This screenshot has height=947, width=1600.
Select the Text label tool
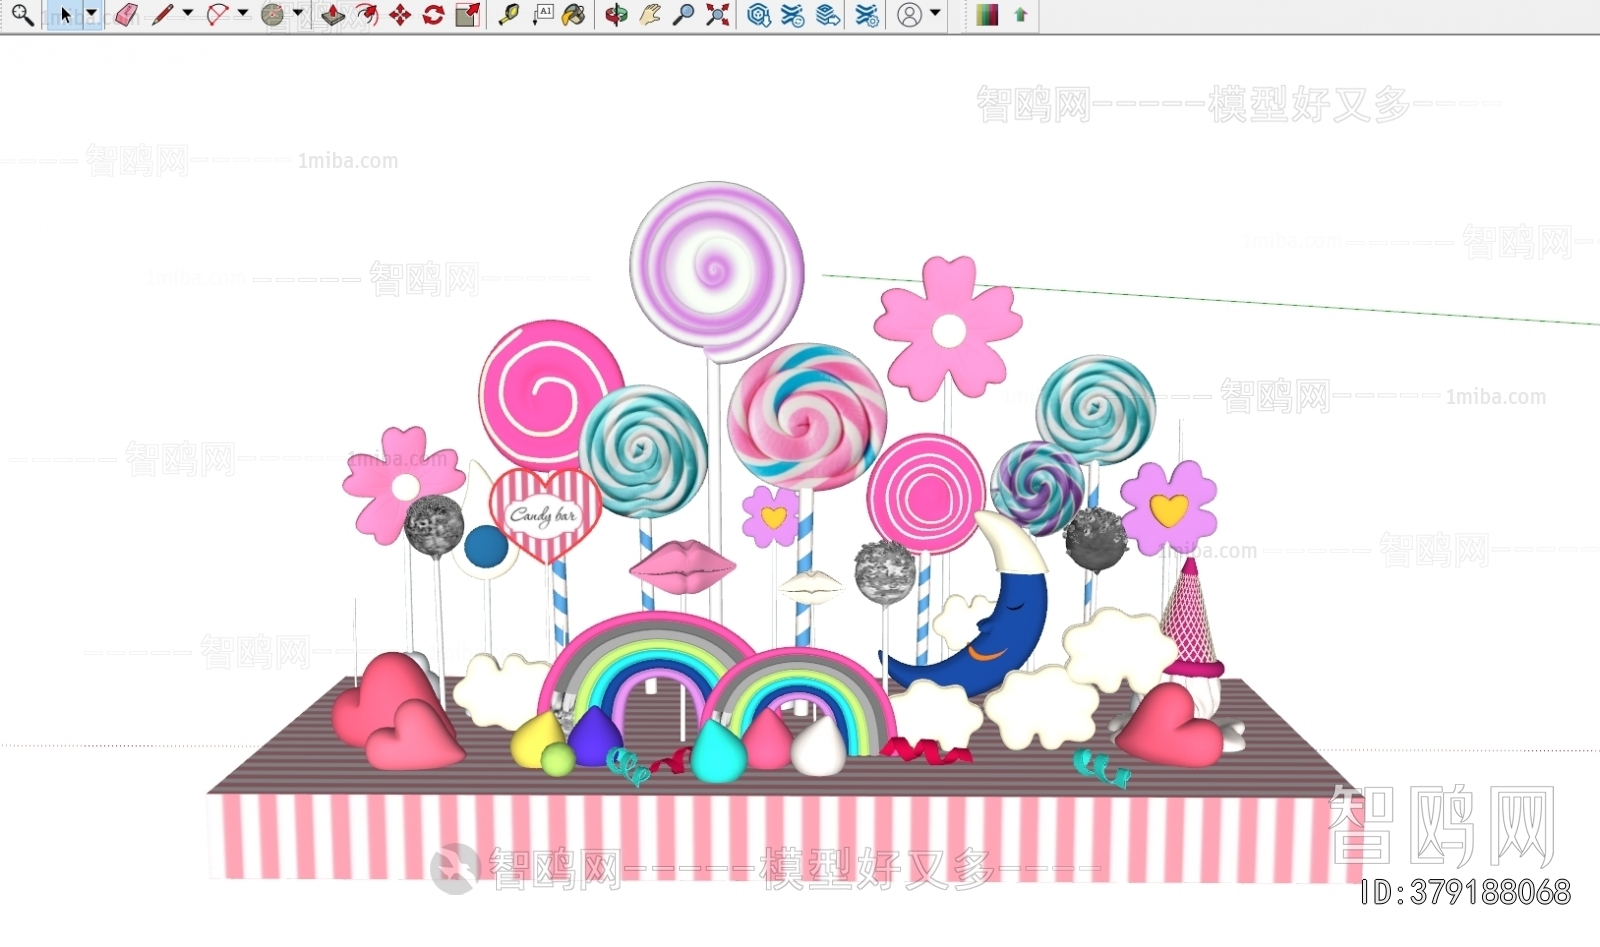543,15
